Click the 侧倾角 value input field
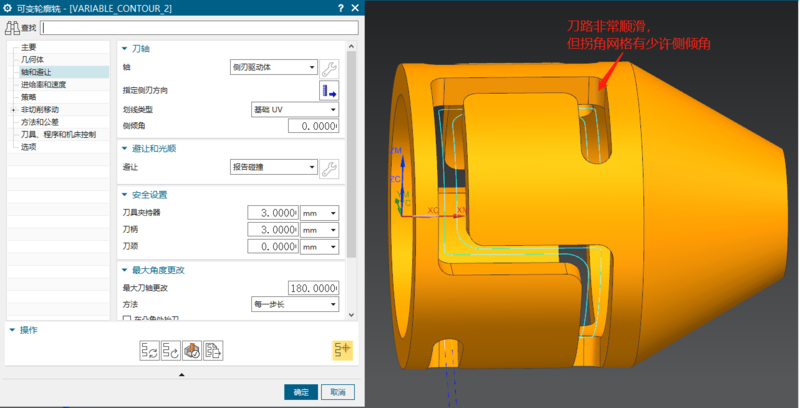Viewport: 800px width, 408px height. point(313,126)
